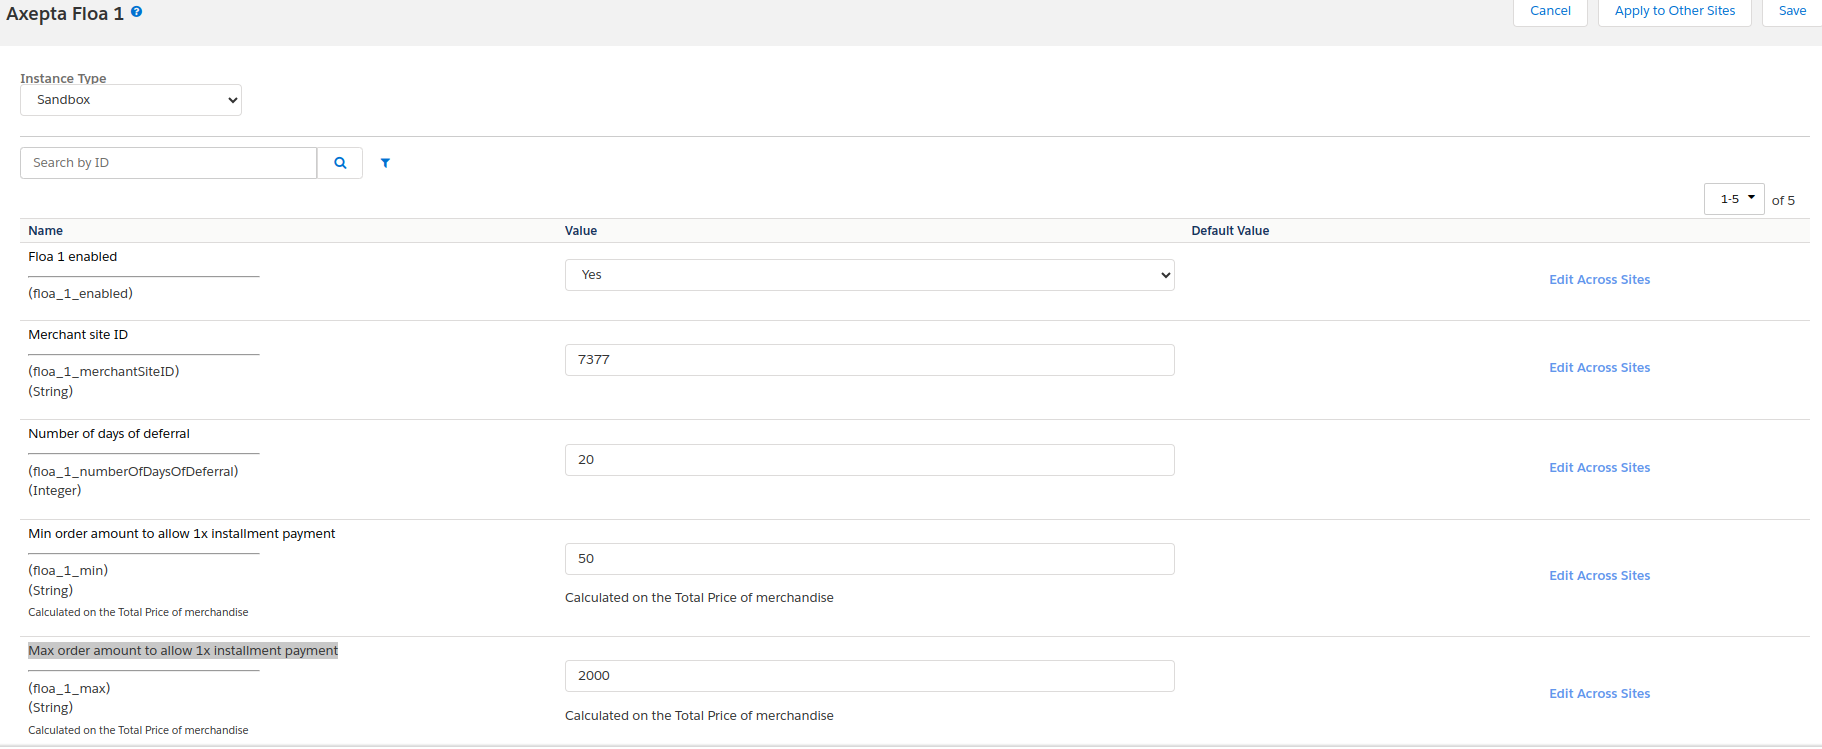The image size is (1822, 749).
Task: Click the magnifier search icon button
Action: coord(340,163)
